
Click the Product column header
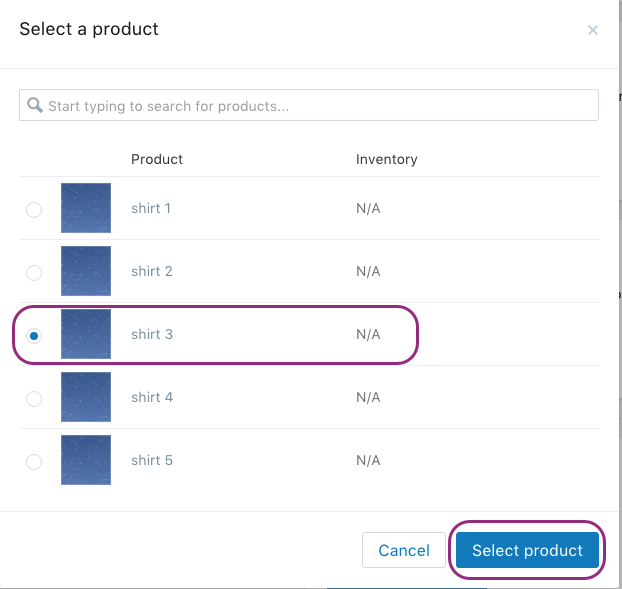click(x=157, y=159)
